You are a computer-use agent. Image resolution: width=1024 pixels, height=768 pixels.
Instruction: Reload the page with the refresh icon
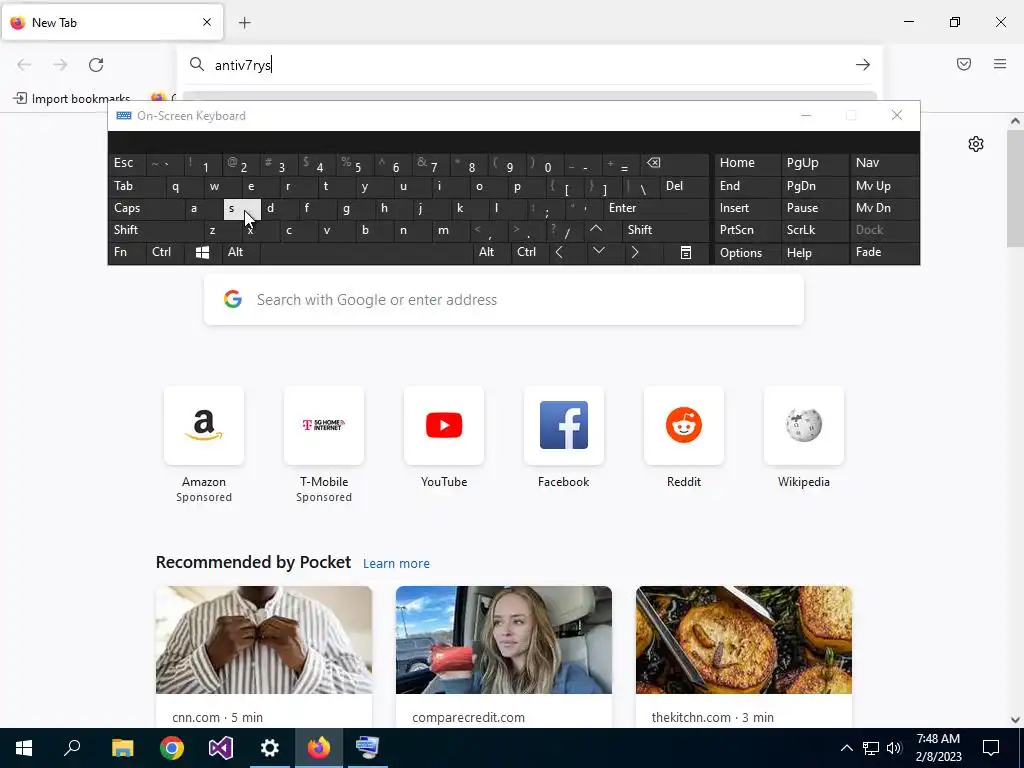tap(96, 65)
